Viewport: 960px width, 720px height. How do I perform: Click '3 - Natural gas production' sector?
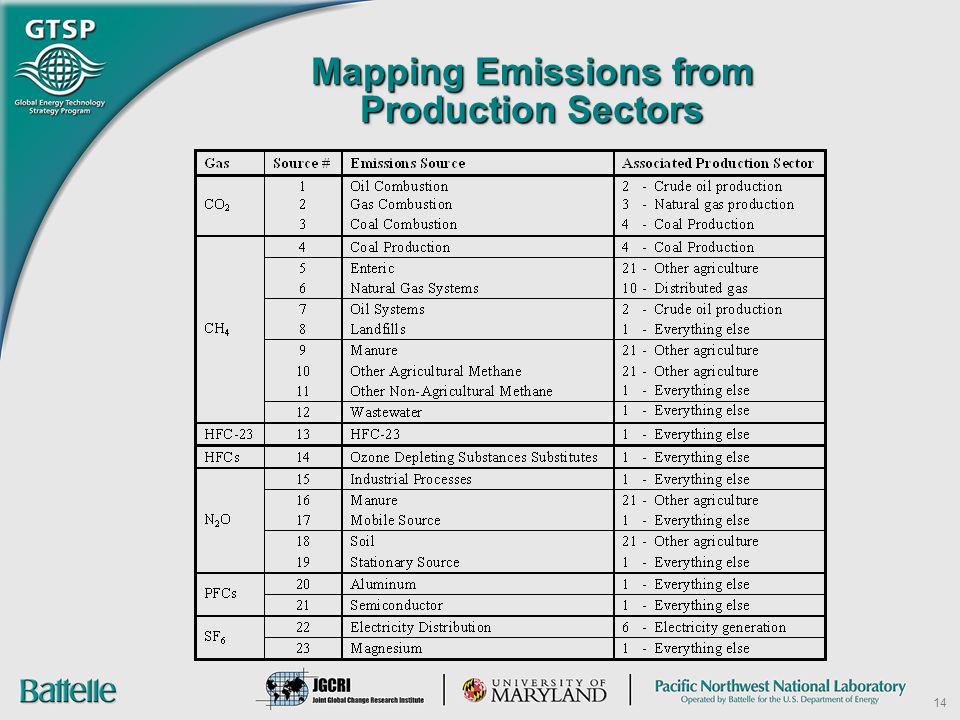click(x=708, y=204)
